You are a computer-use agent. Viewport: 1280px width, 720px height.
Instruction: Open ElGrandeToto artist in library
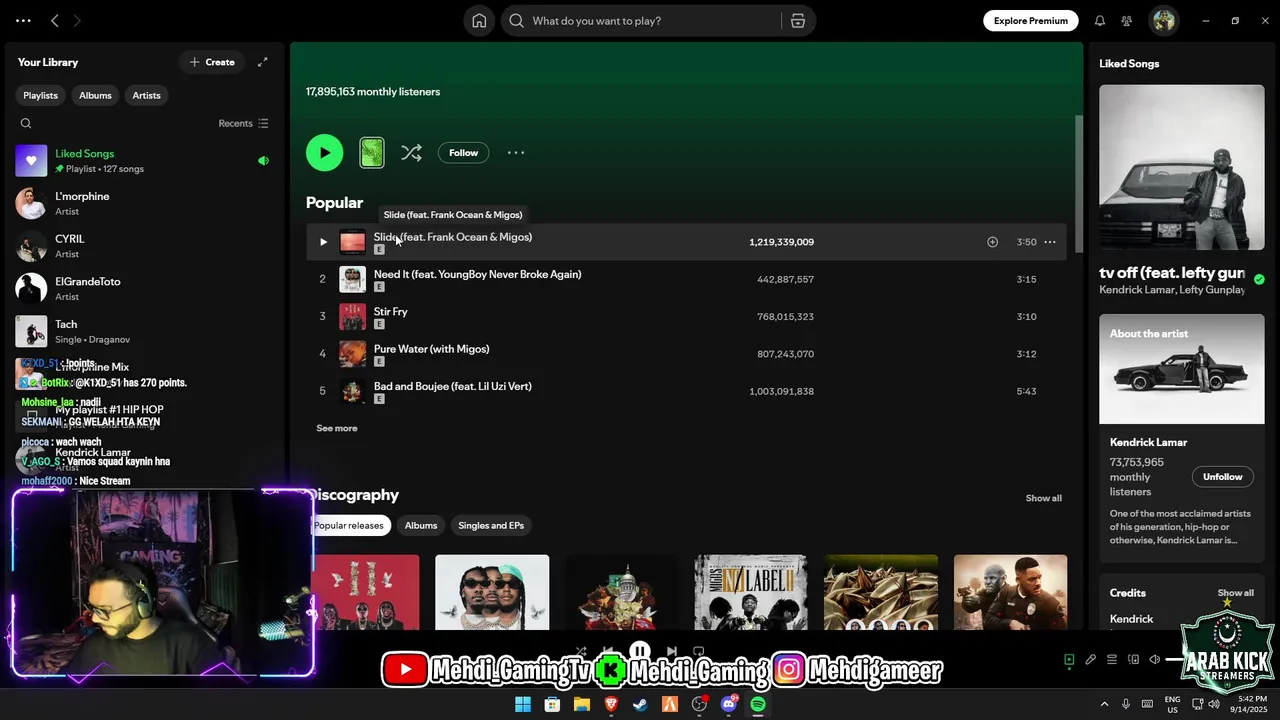coord(145,289)
